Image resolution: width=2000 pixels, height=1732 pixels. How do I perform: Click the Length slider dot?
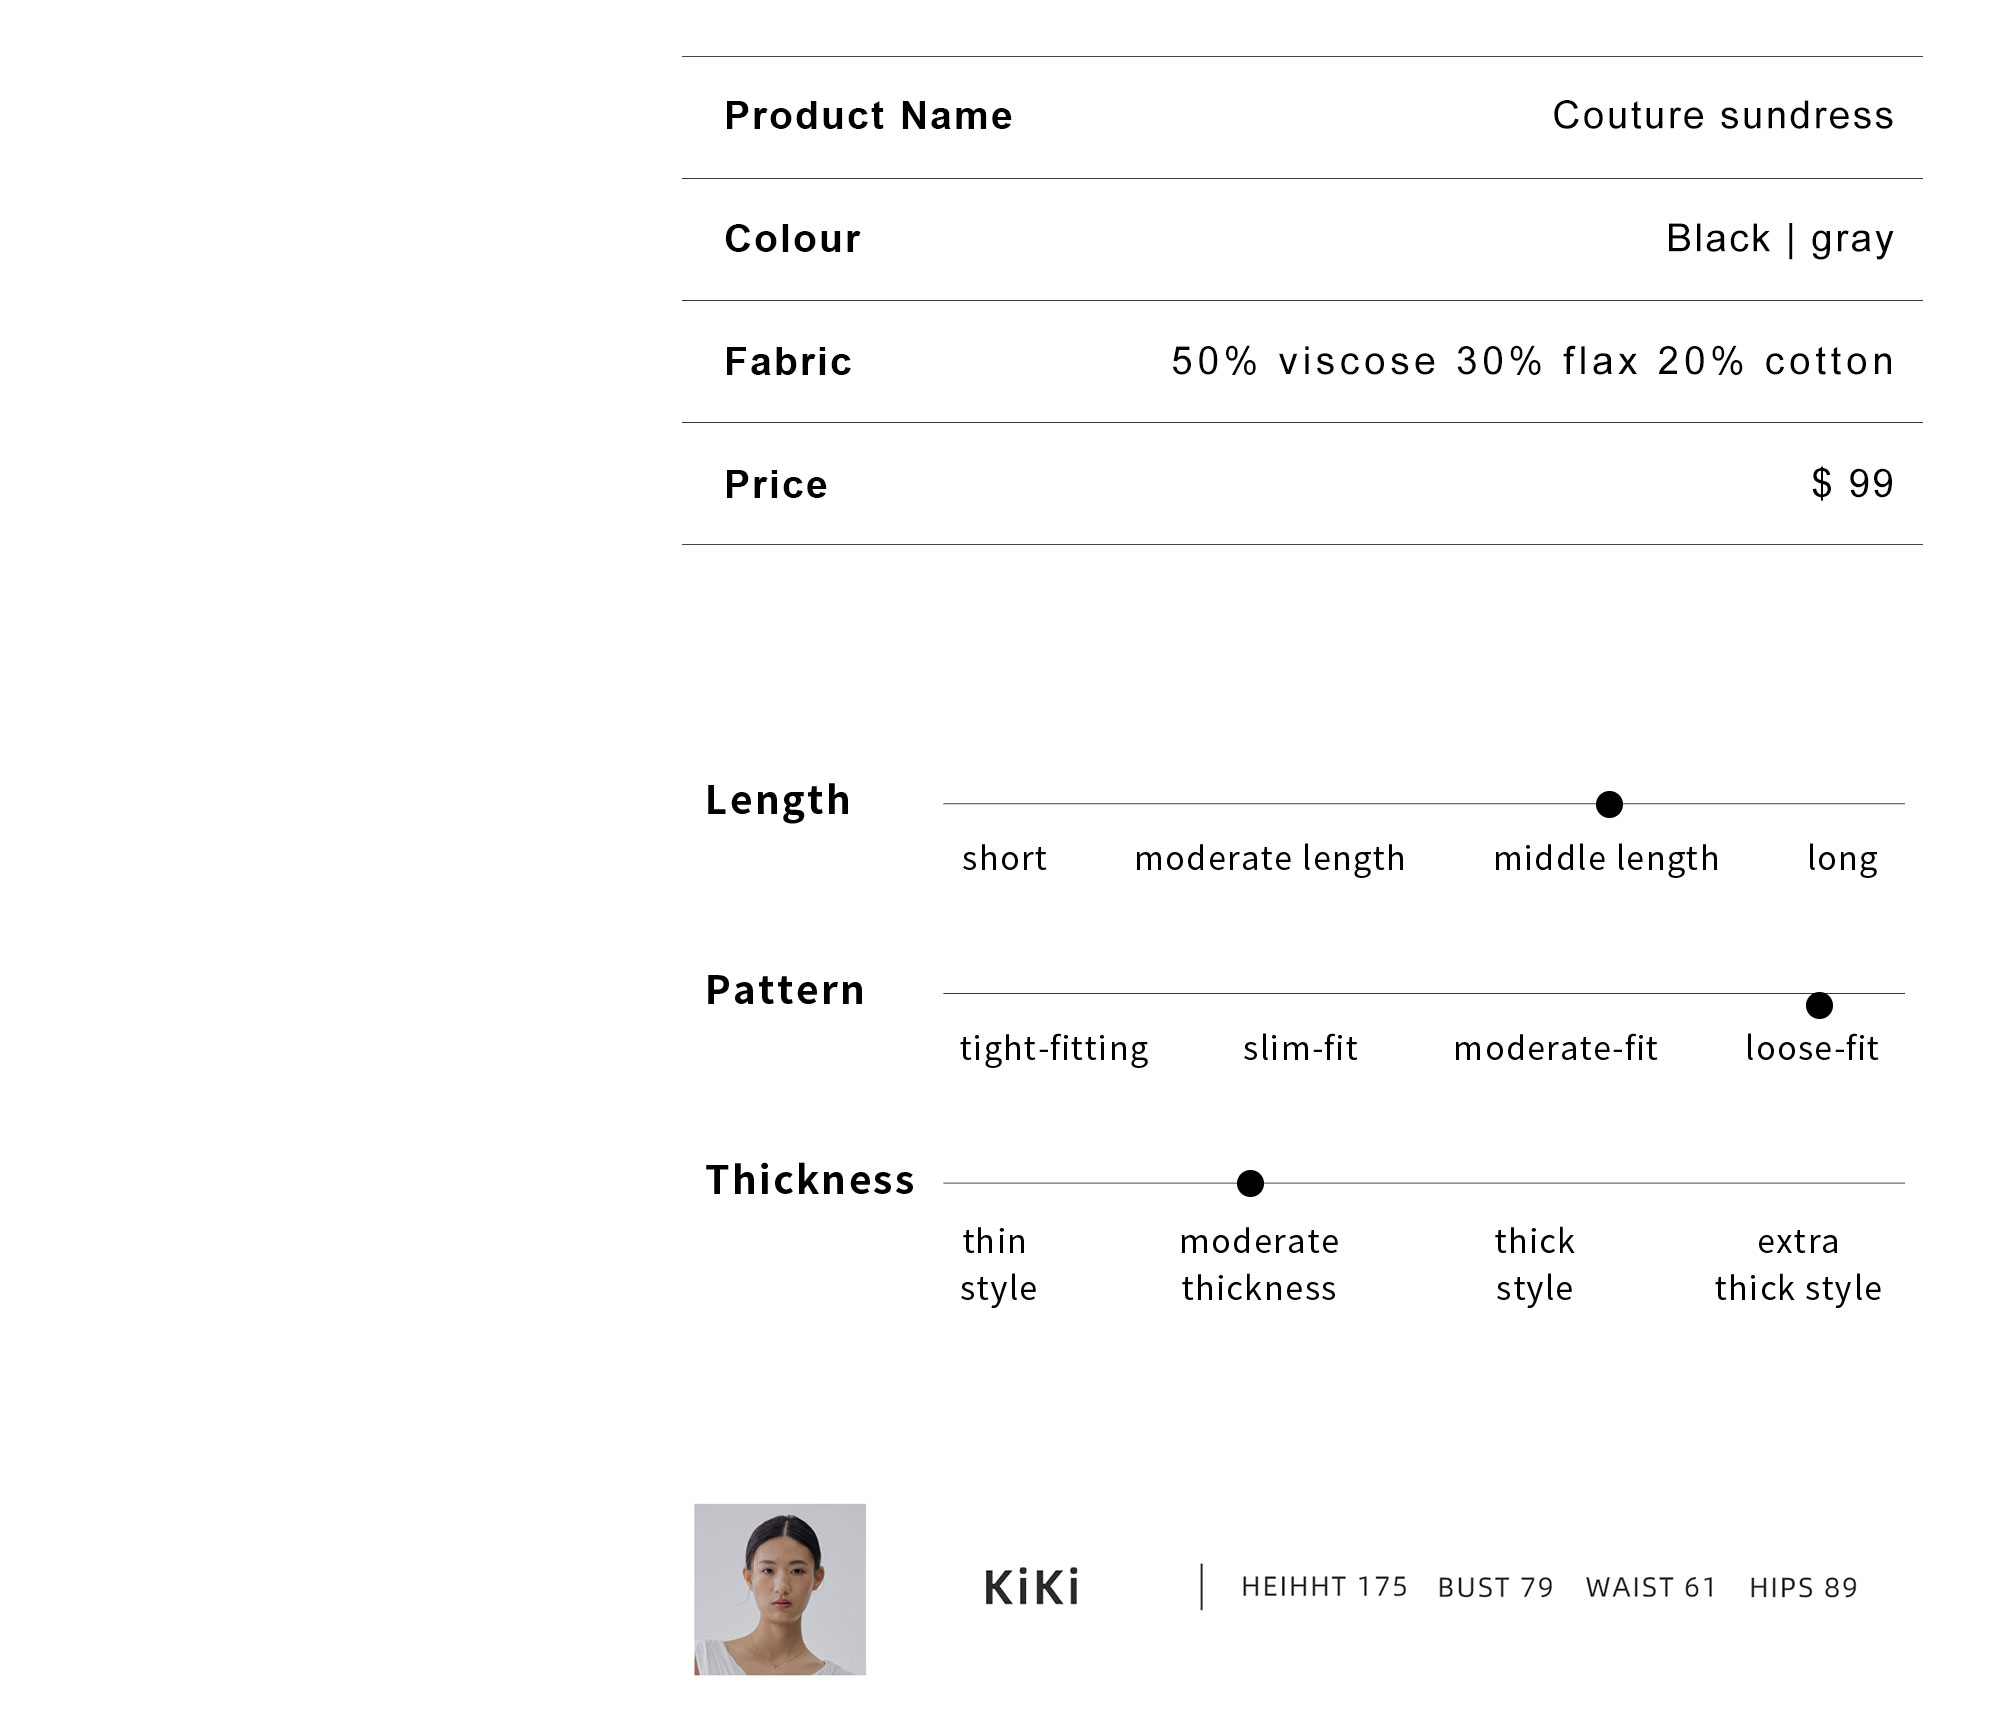(x=1609, y=804)
